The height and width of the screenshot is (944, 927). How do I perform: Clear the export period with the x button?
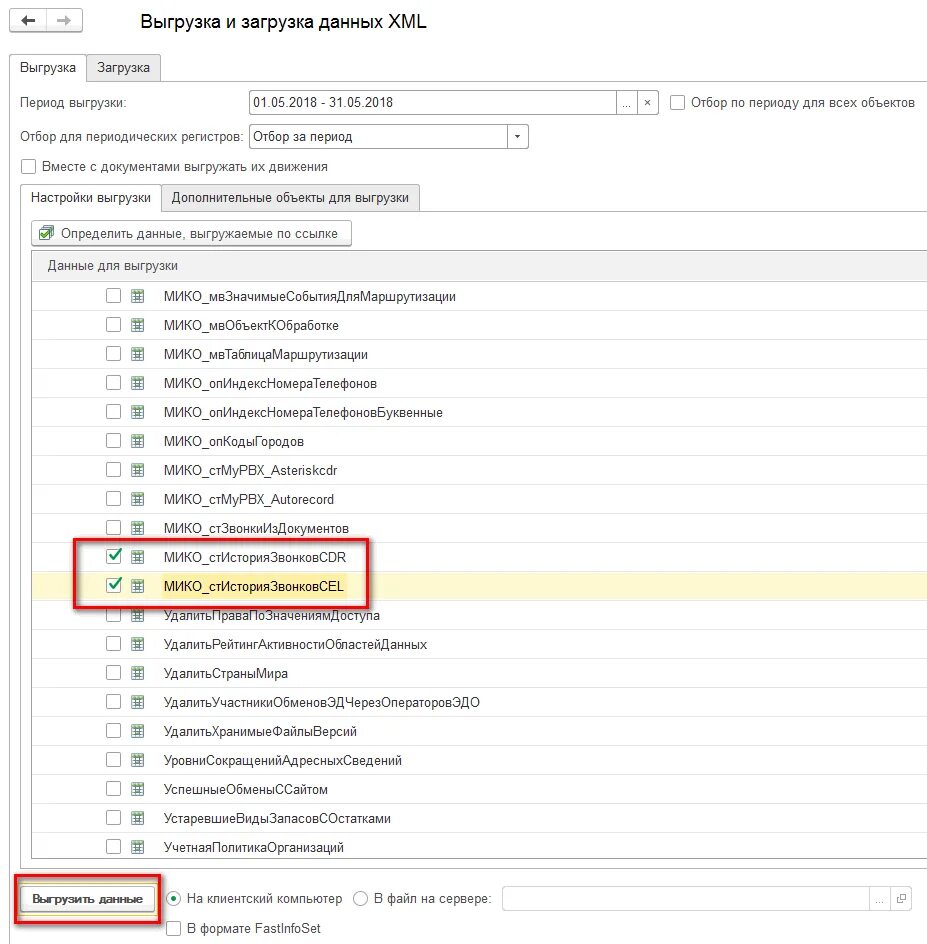point(647,103)
